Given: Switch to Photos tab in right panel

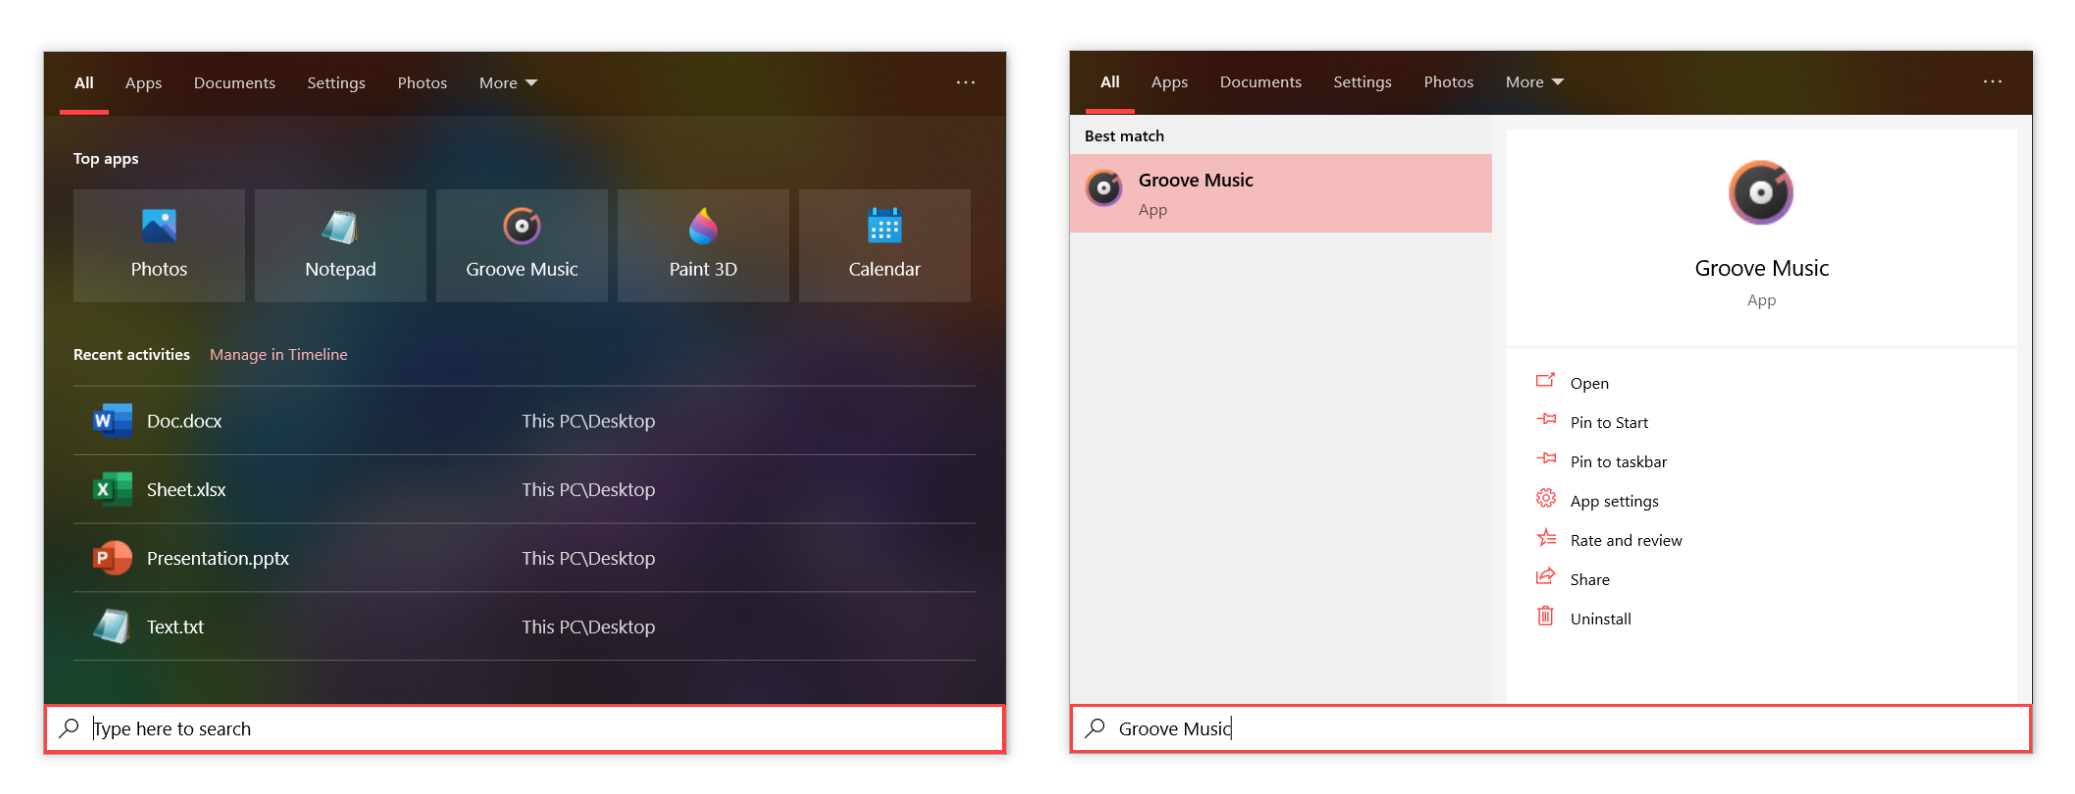Looking at the screenshot, I should [1448, 82].
